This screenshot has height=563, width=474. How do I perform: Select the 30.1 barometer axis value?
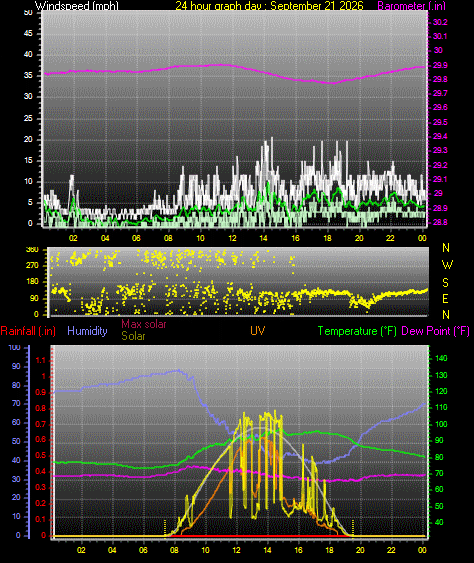point(440,36)
